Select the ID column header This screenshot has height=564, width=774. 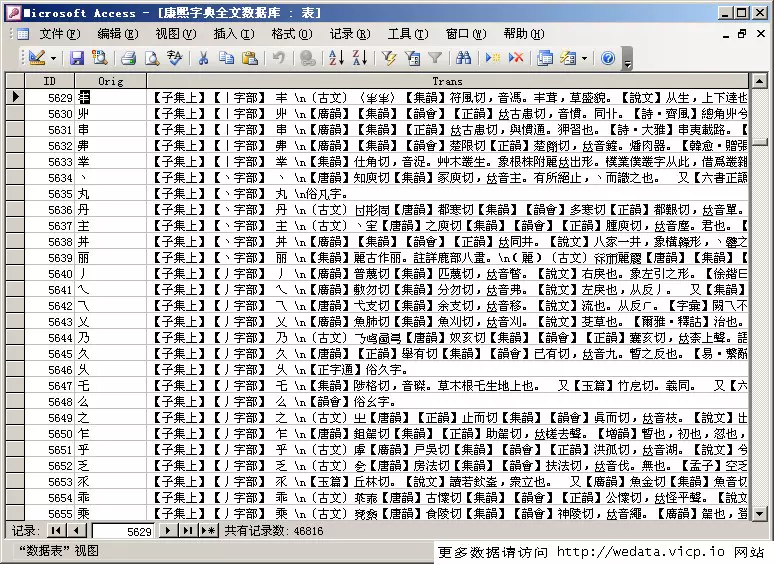(49, 81)
